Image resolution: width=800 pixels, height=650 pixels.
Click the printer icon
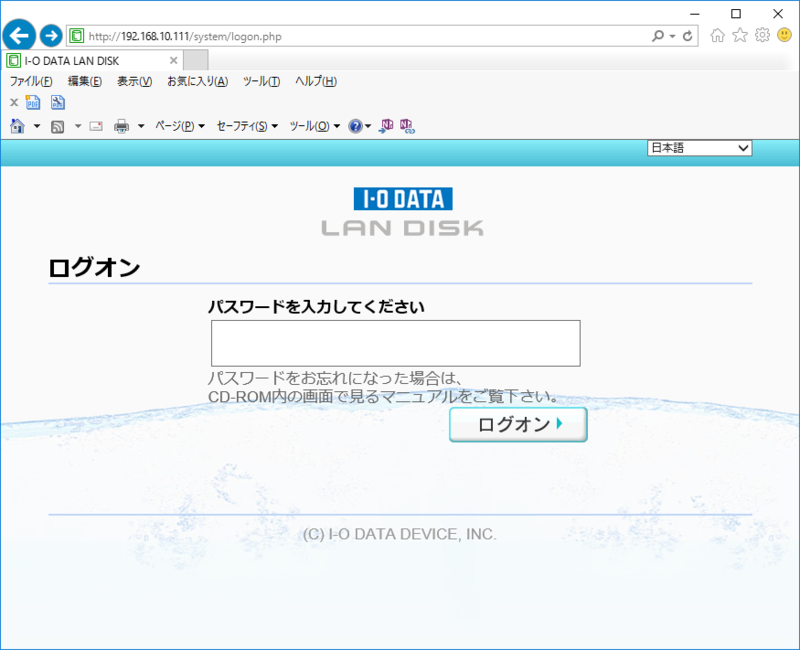pyautogui.click(x=121, y=126)
